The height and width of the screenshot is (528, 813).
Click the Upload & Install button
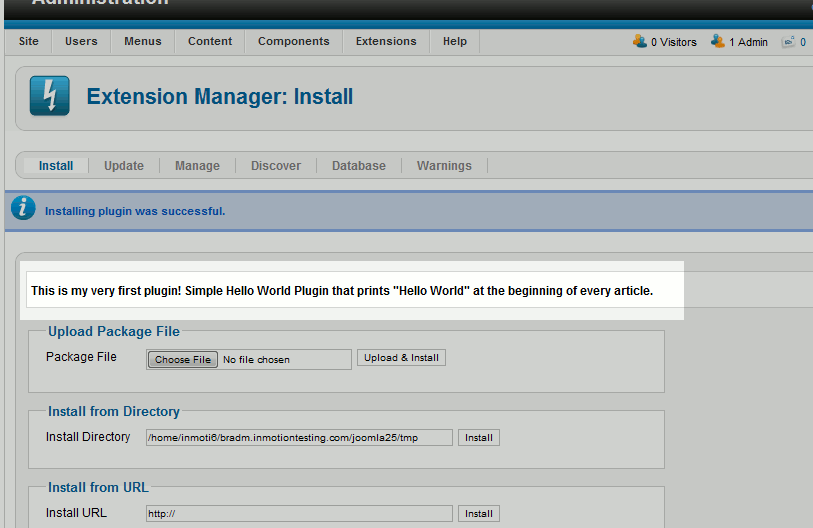401,358
